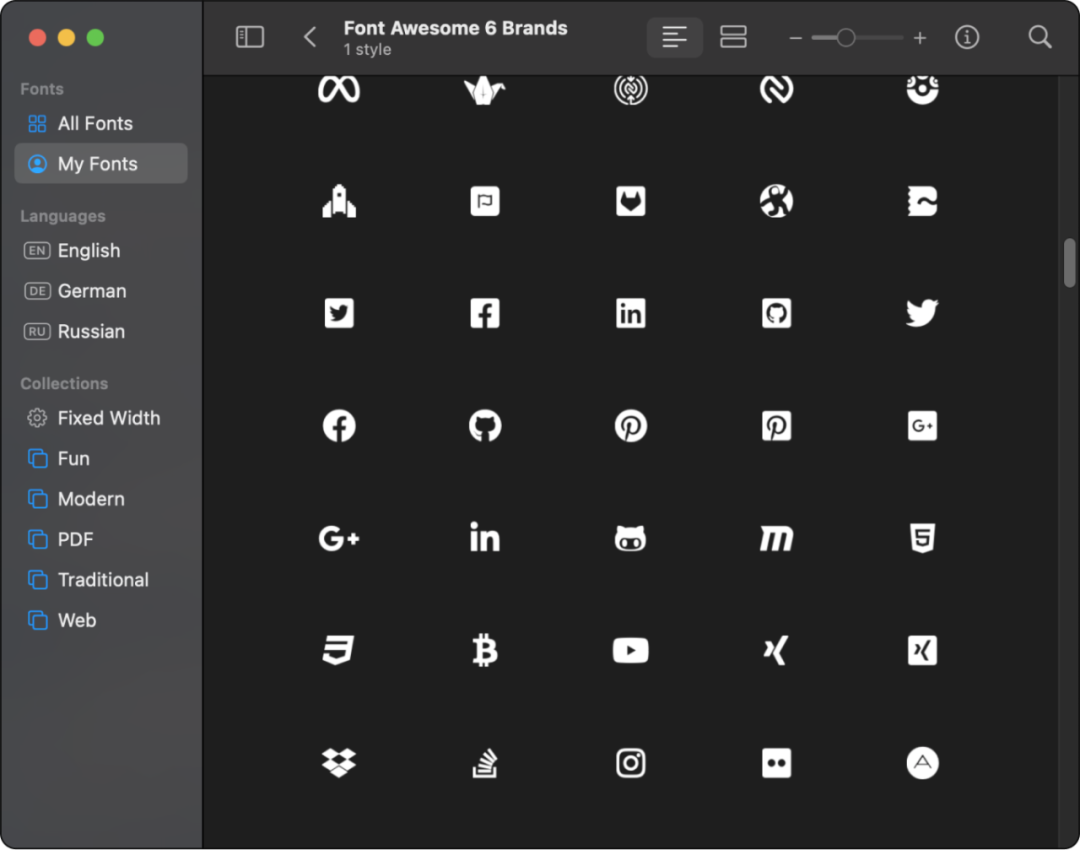
Task: Select the Instagram camera glyph
Action: 630,763
